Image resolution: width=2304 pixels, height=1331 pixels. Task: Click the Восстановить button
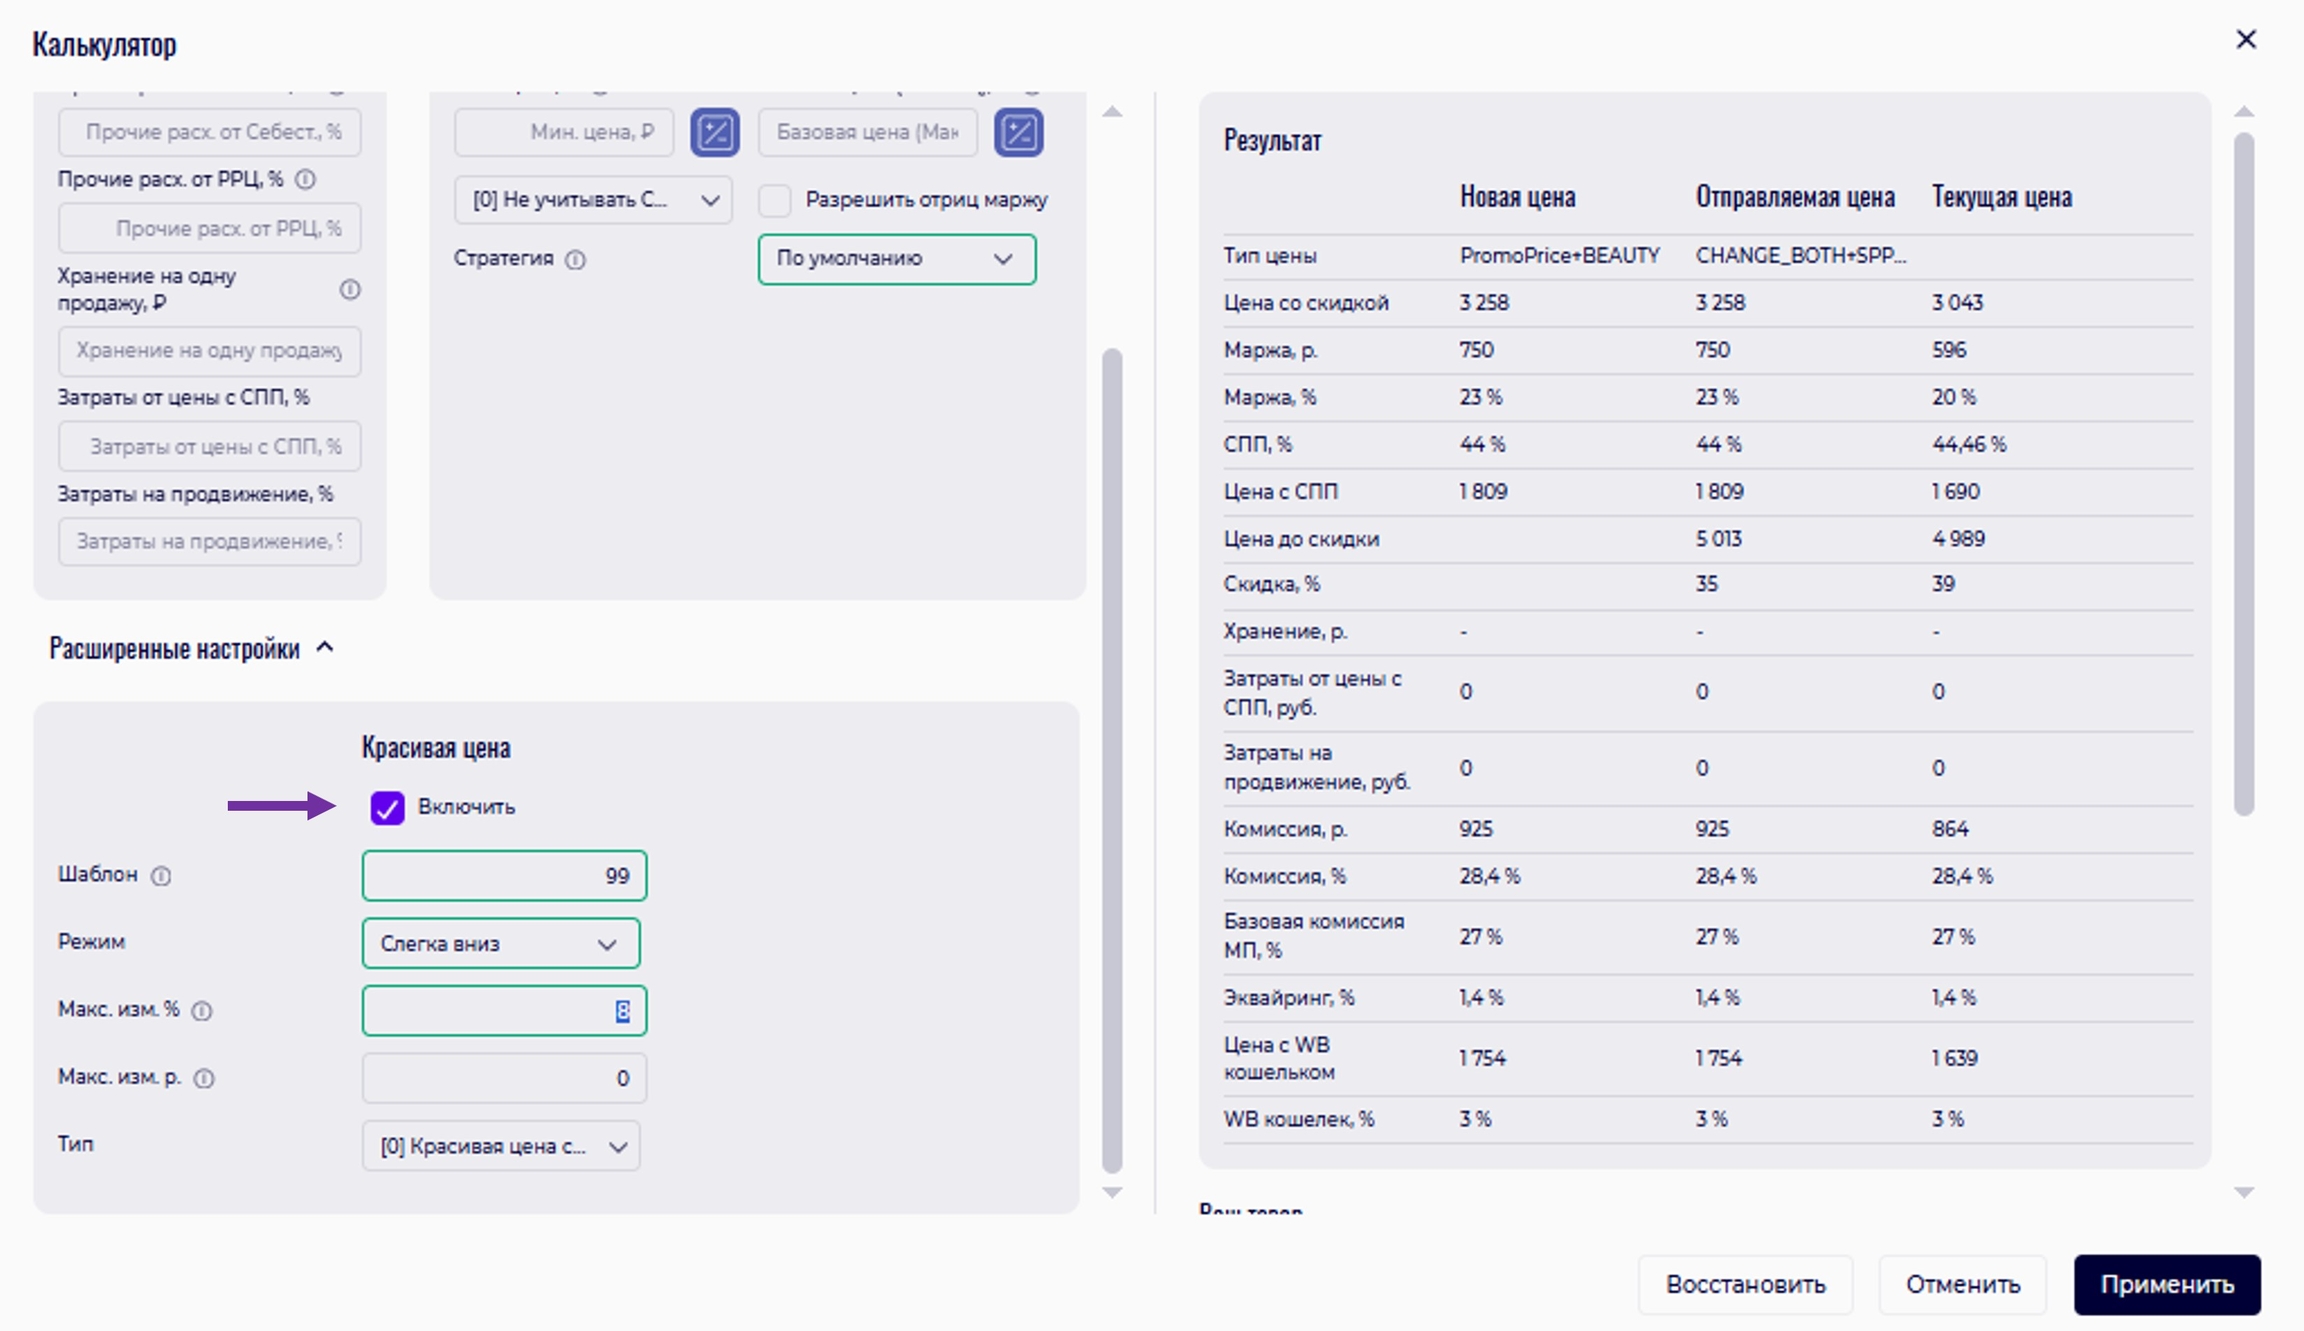tap(1745, 1284)
